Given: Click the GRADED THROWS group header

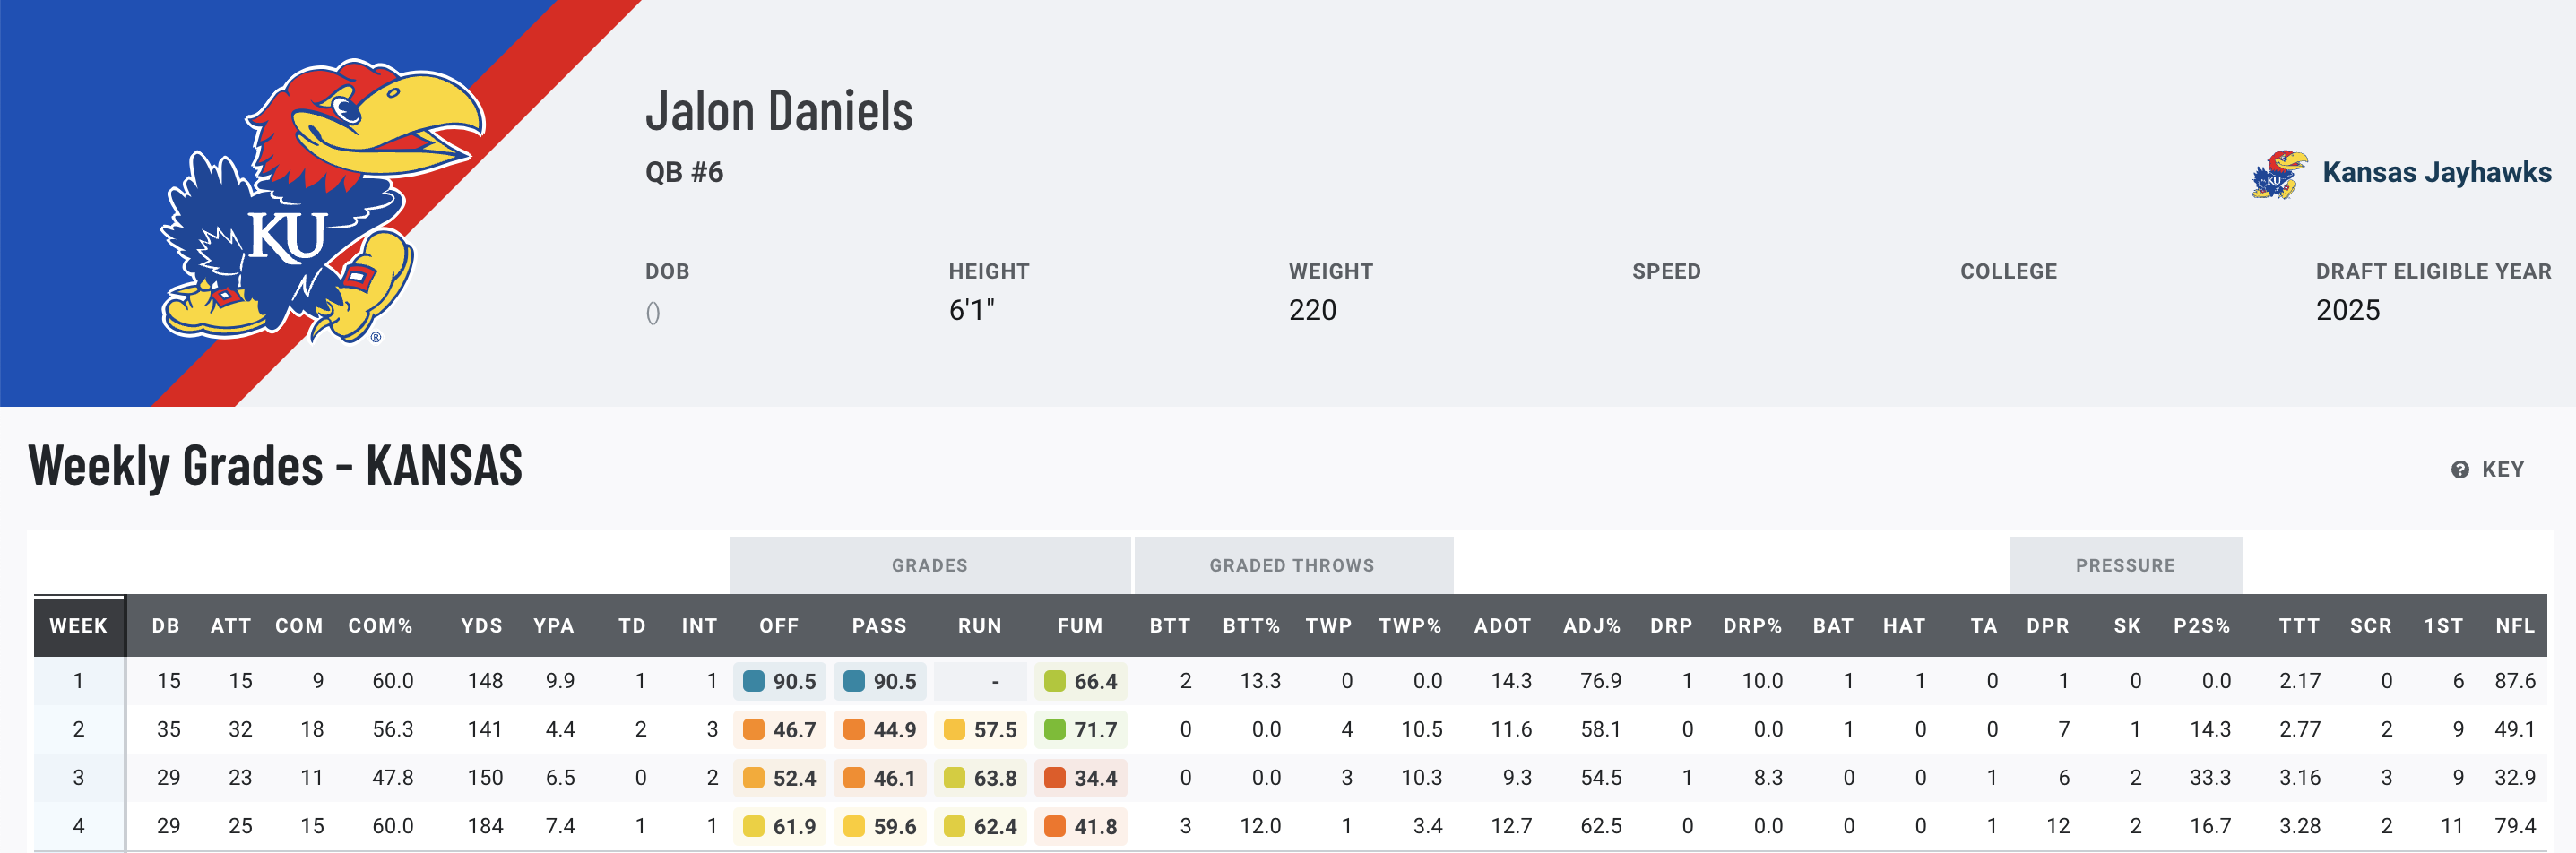Looking at the screenshot, I should (x=1291, y=566).
